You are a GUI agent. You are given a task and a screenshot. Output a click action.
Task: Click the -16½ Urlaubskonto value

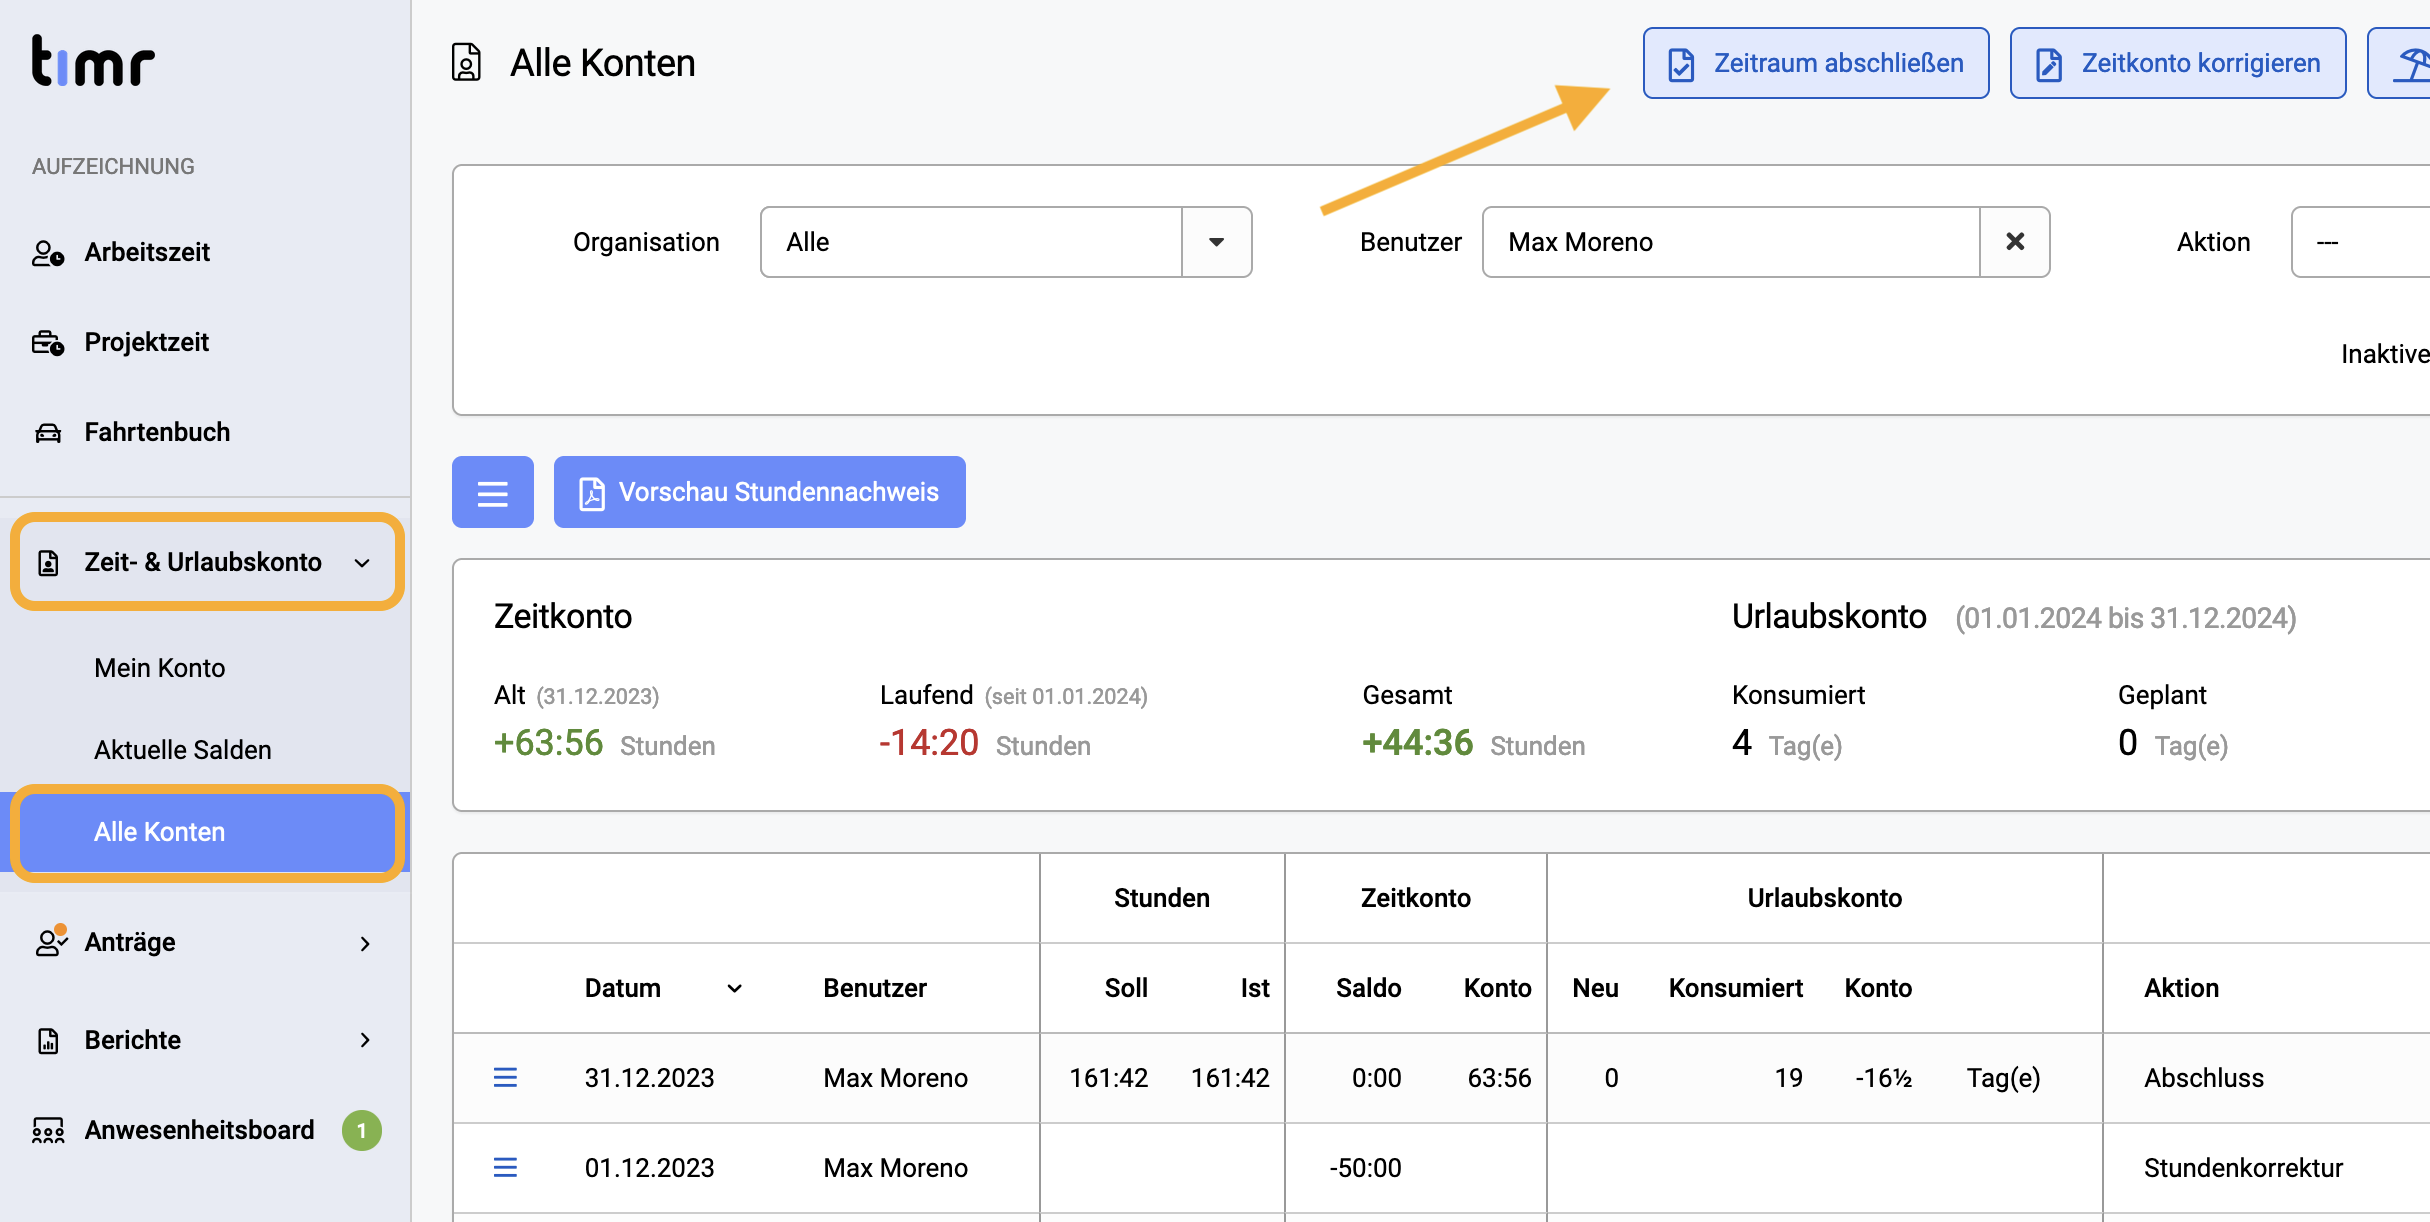tap(1883, 1078)
